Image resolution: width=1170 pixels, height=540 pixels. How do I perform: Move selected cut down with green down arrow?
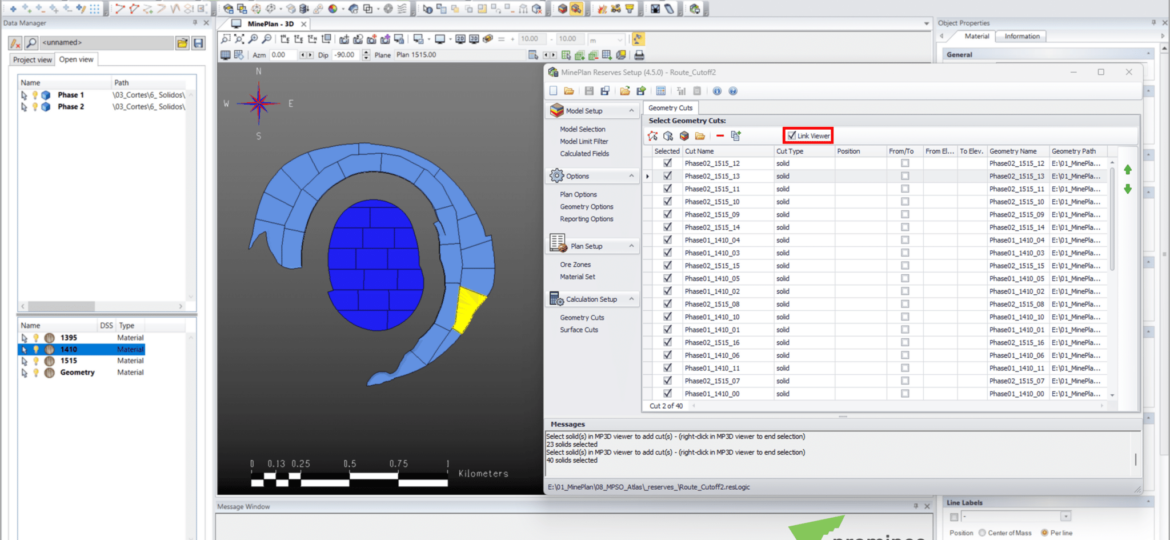coord(1127,189)
